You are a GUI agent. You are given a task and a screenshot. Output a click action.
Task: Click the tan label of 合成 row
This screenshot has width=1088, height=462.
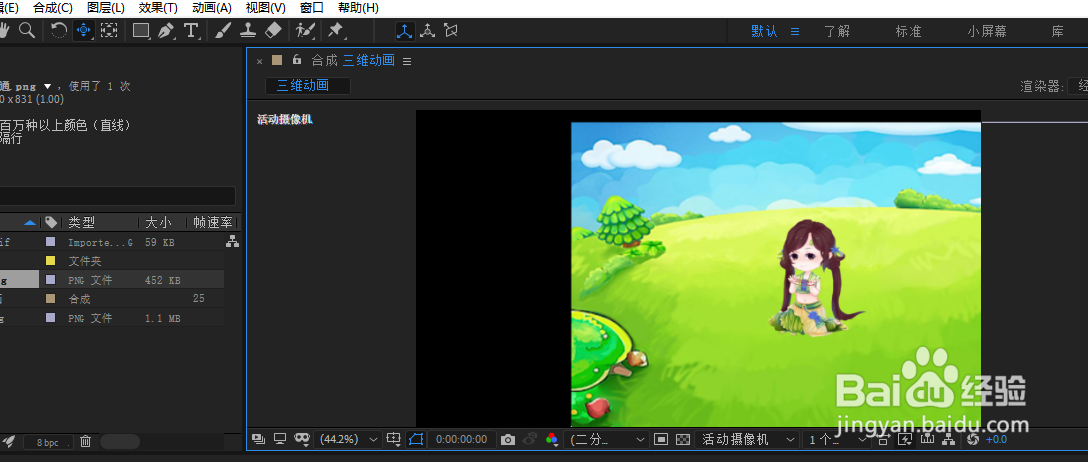click(50, 299)
